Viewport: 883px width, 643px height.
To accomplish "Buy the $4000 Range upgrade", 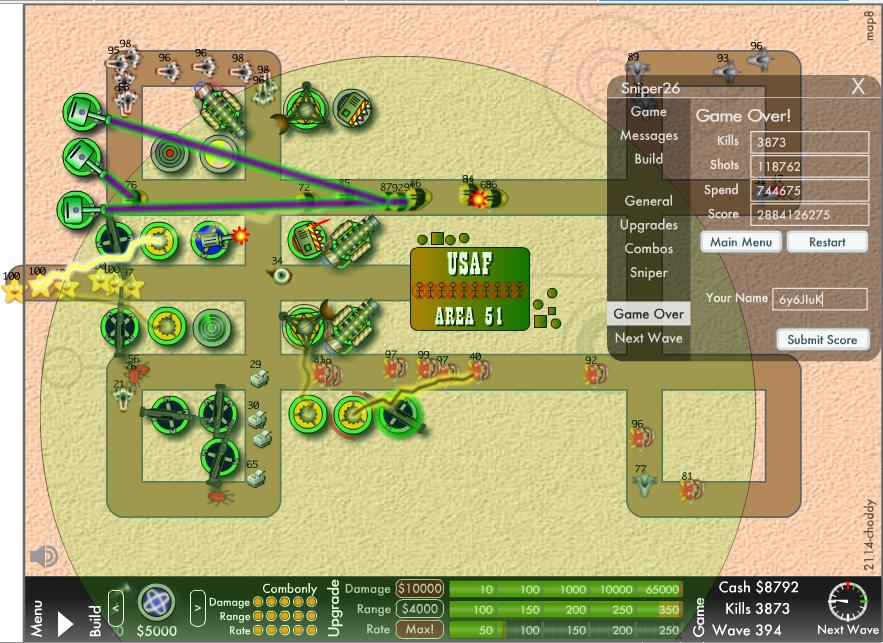I will point(420,609).
